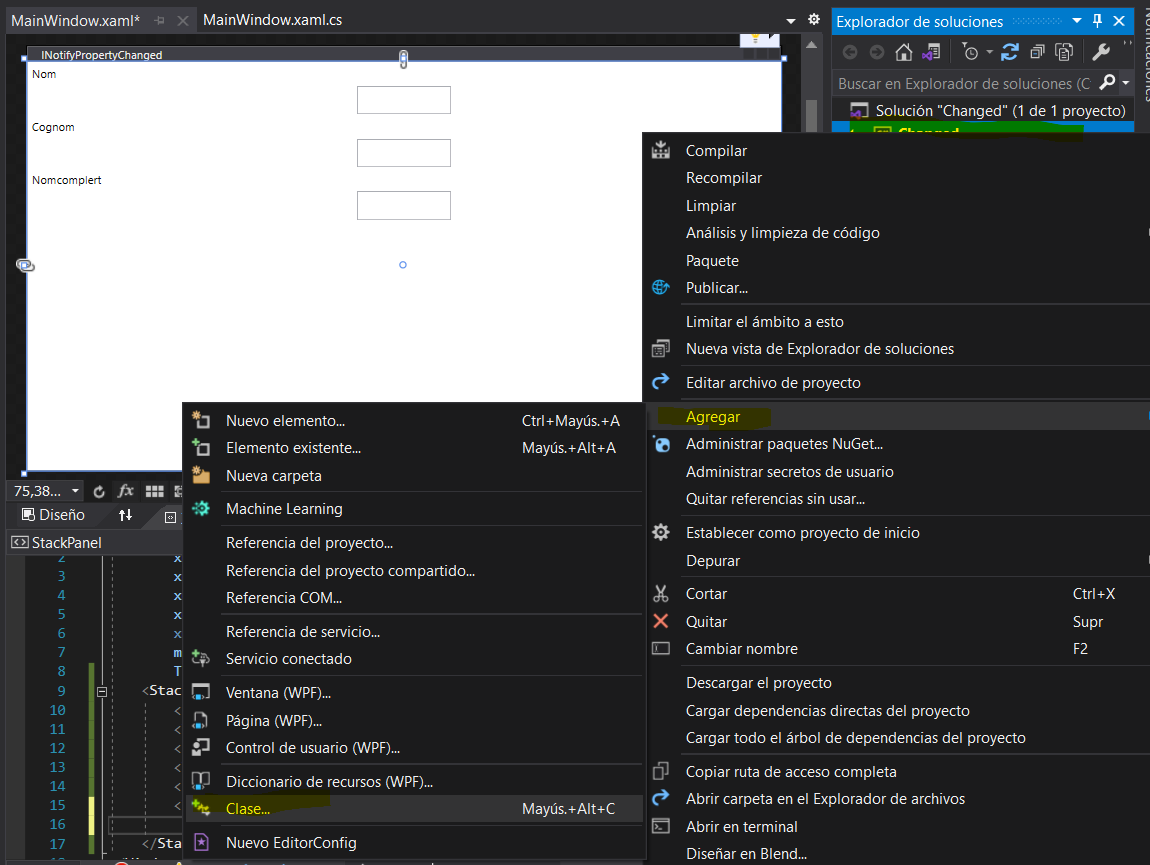Click the sync/refresh icon in solution explorer toolbar
This screenshot has width=1150, height=865.
(x=1010, y=52)
